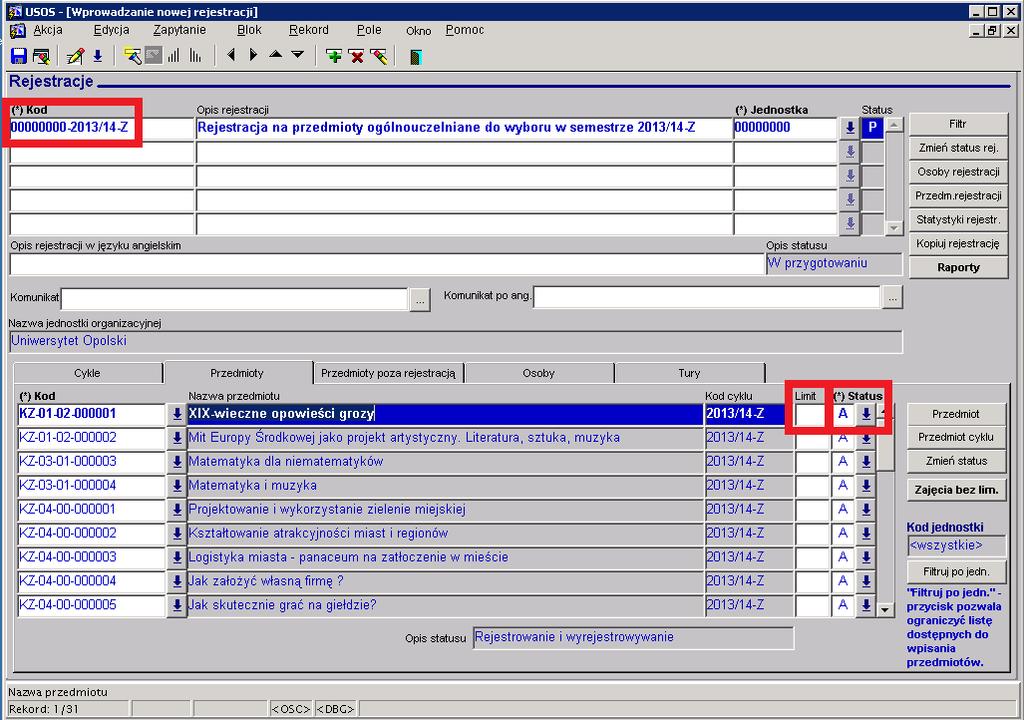Click the Przedmiot cyklu button
This screenshot has height=720, width=1024.
click(x=956, y=437)
